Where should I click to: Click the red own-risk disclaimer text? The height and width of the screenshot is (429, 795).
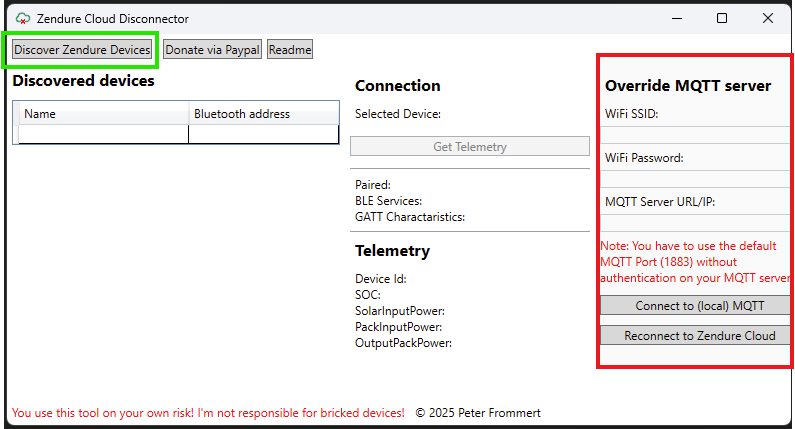pyautogui.click(x=208, y=412)
